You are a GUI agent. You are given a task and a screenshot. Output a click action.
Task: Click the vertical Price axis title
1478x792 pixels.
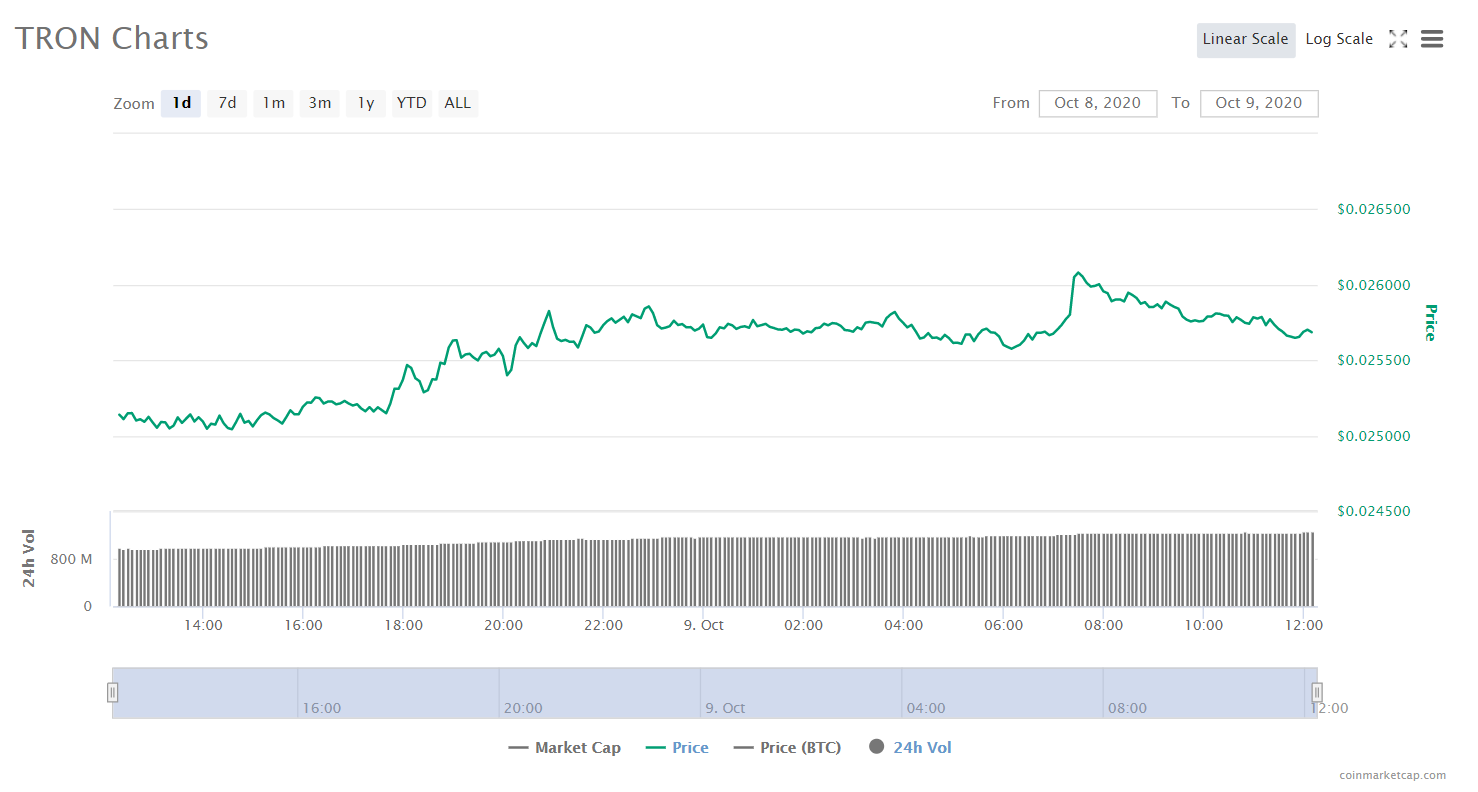(x=1430, y=323)
